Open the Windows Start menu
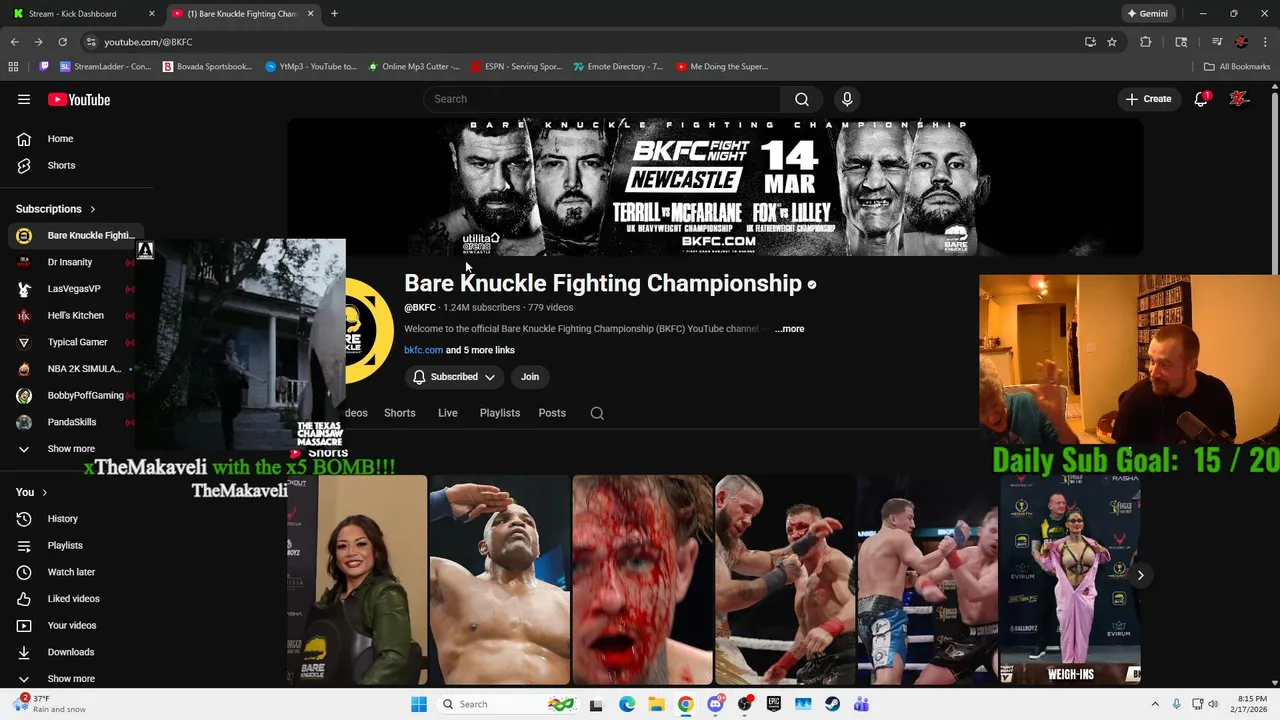1280x720 pixels. (x=419, y=704)
